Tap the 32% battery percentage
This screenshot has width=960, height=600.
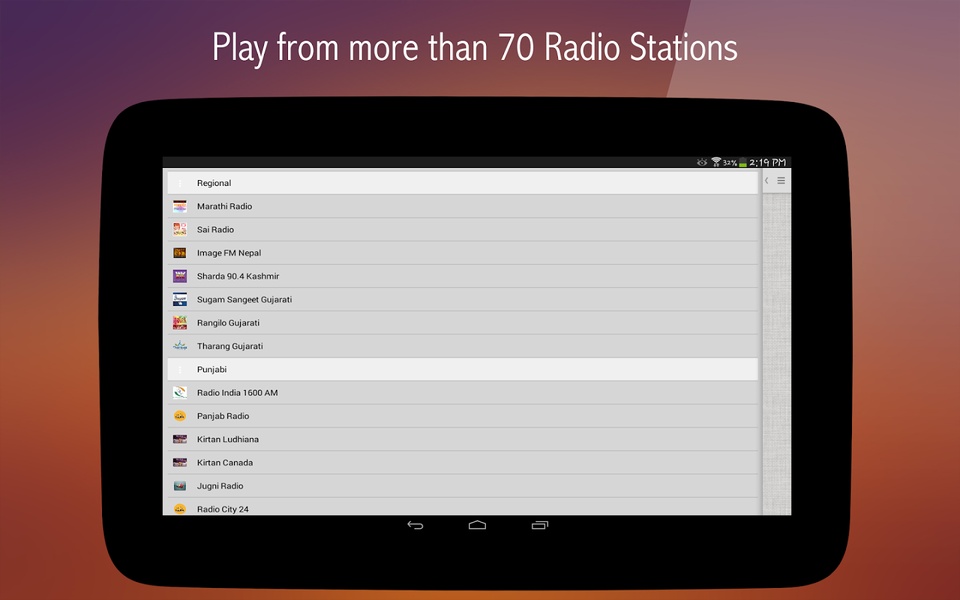tap(730, 163)
